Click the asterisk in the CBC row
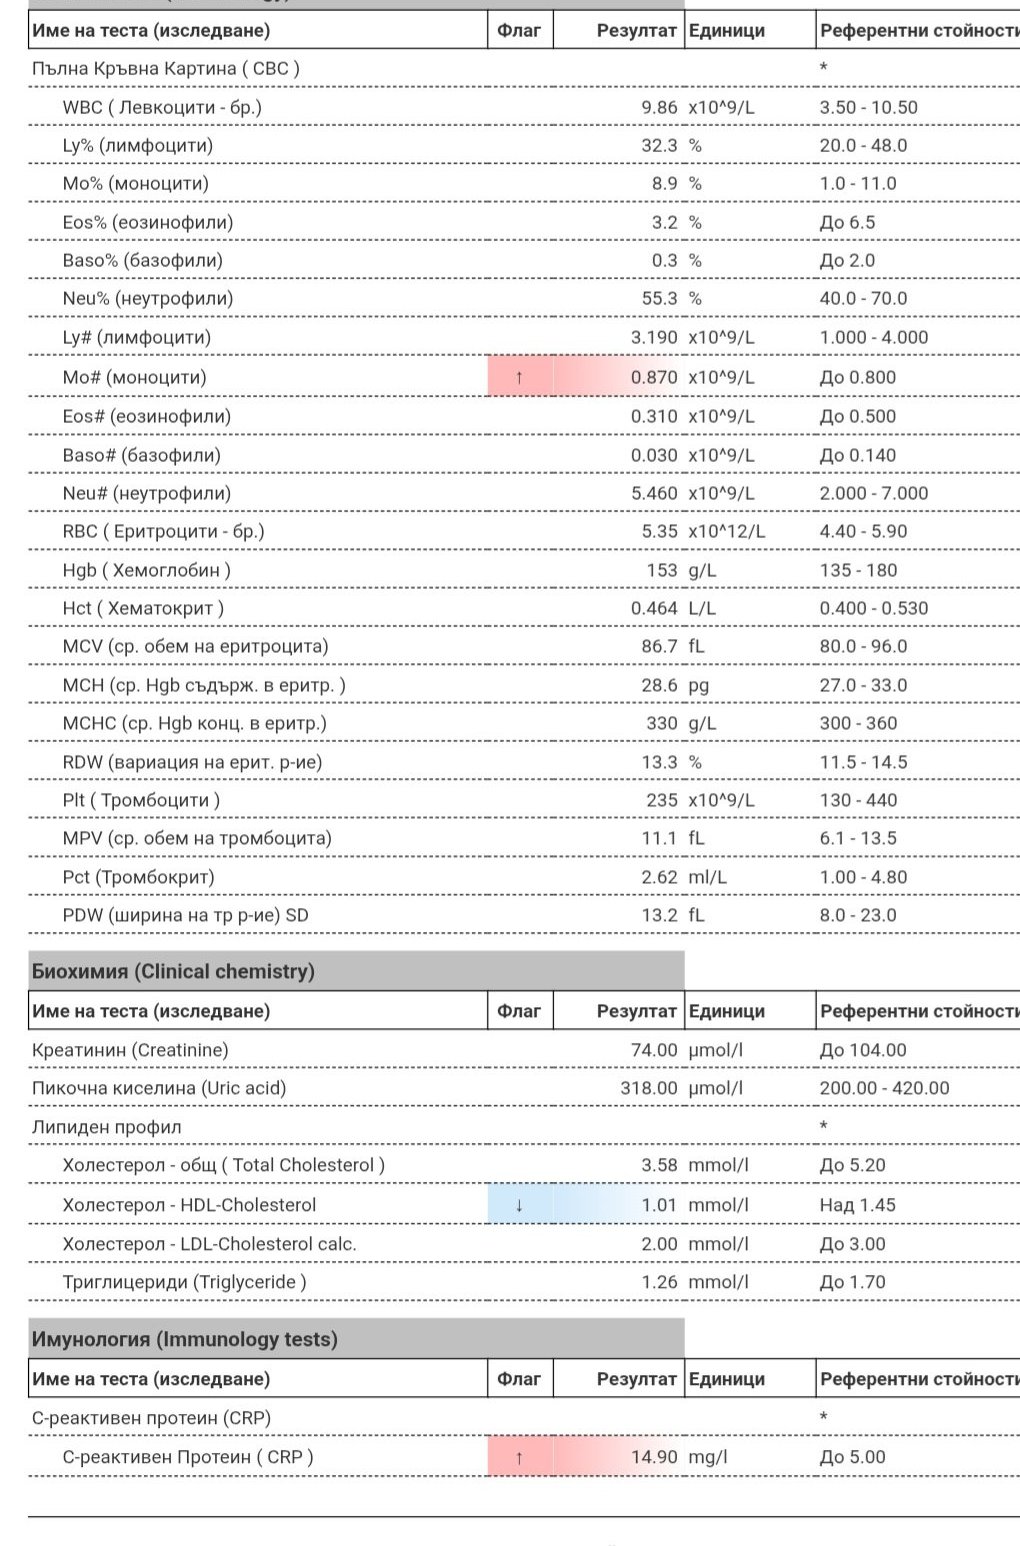This screenshot has width=1020, height=1546. click(823, 69)
